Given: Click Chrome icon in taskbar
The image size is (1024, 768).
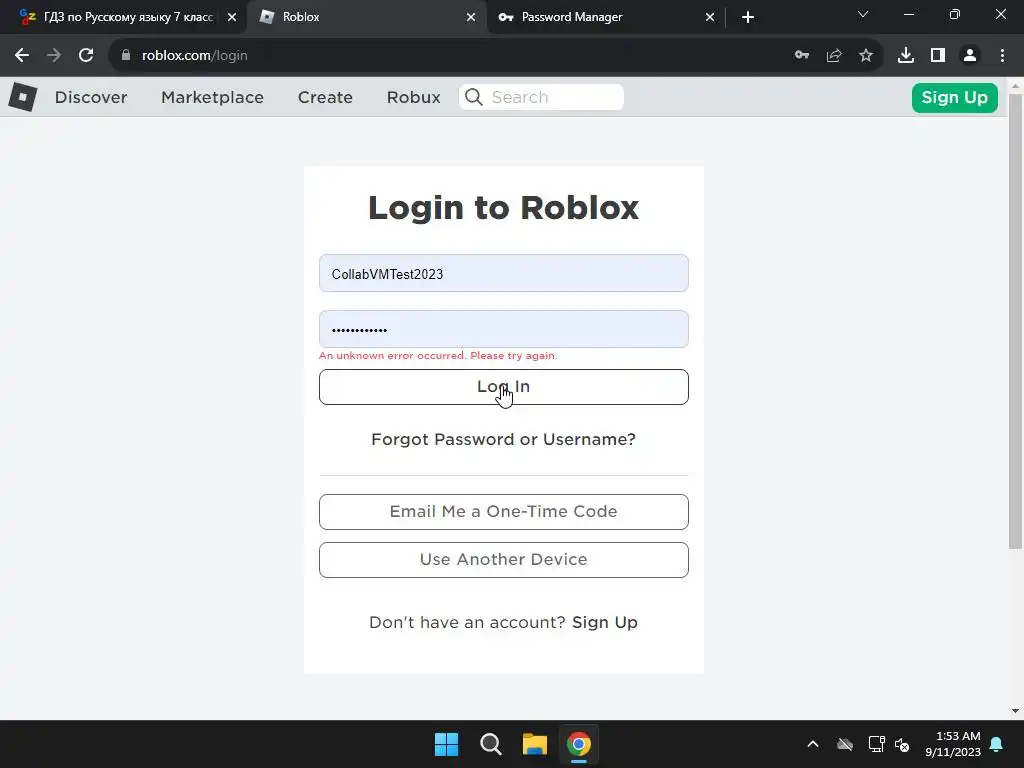Looking at the screenshot, I should pyautogui.click(x=579, y=744).
